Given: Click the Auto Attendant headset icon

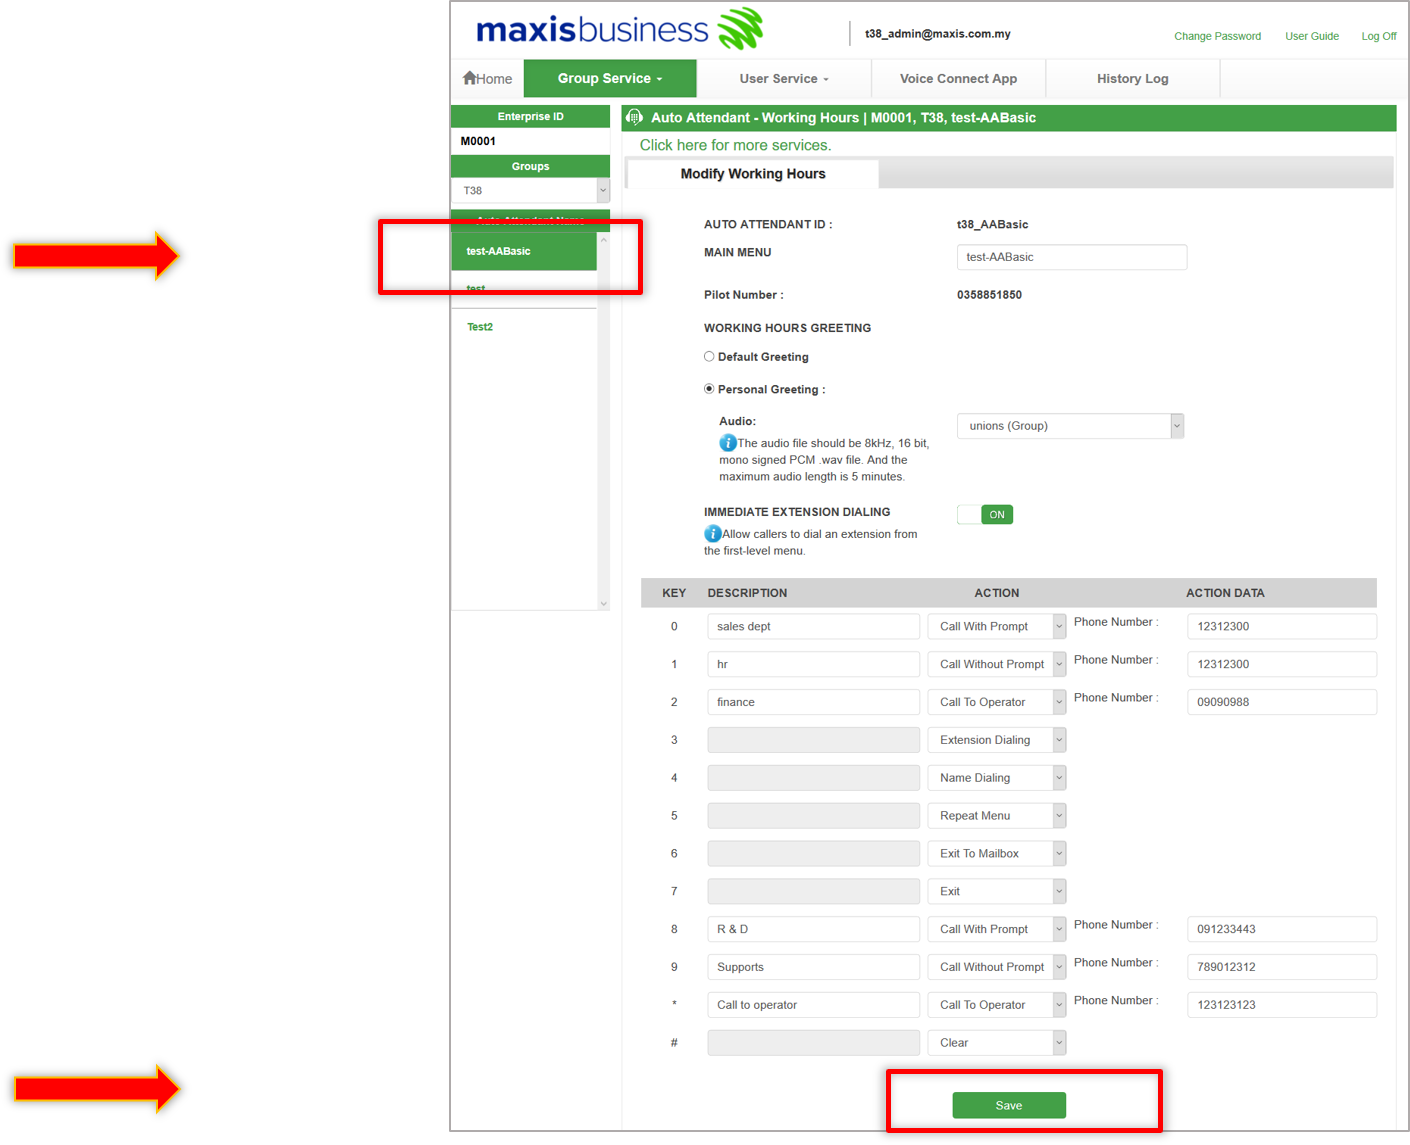Looking at the screenshot, I should (x=634, y=117).
